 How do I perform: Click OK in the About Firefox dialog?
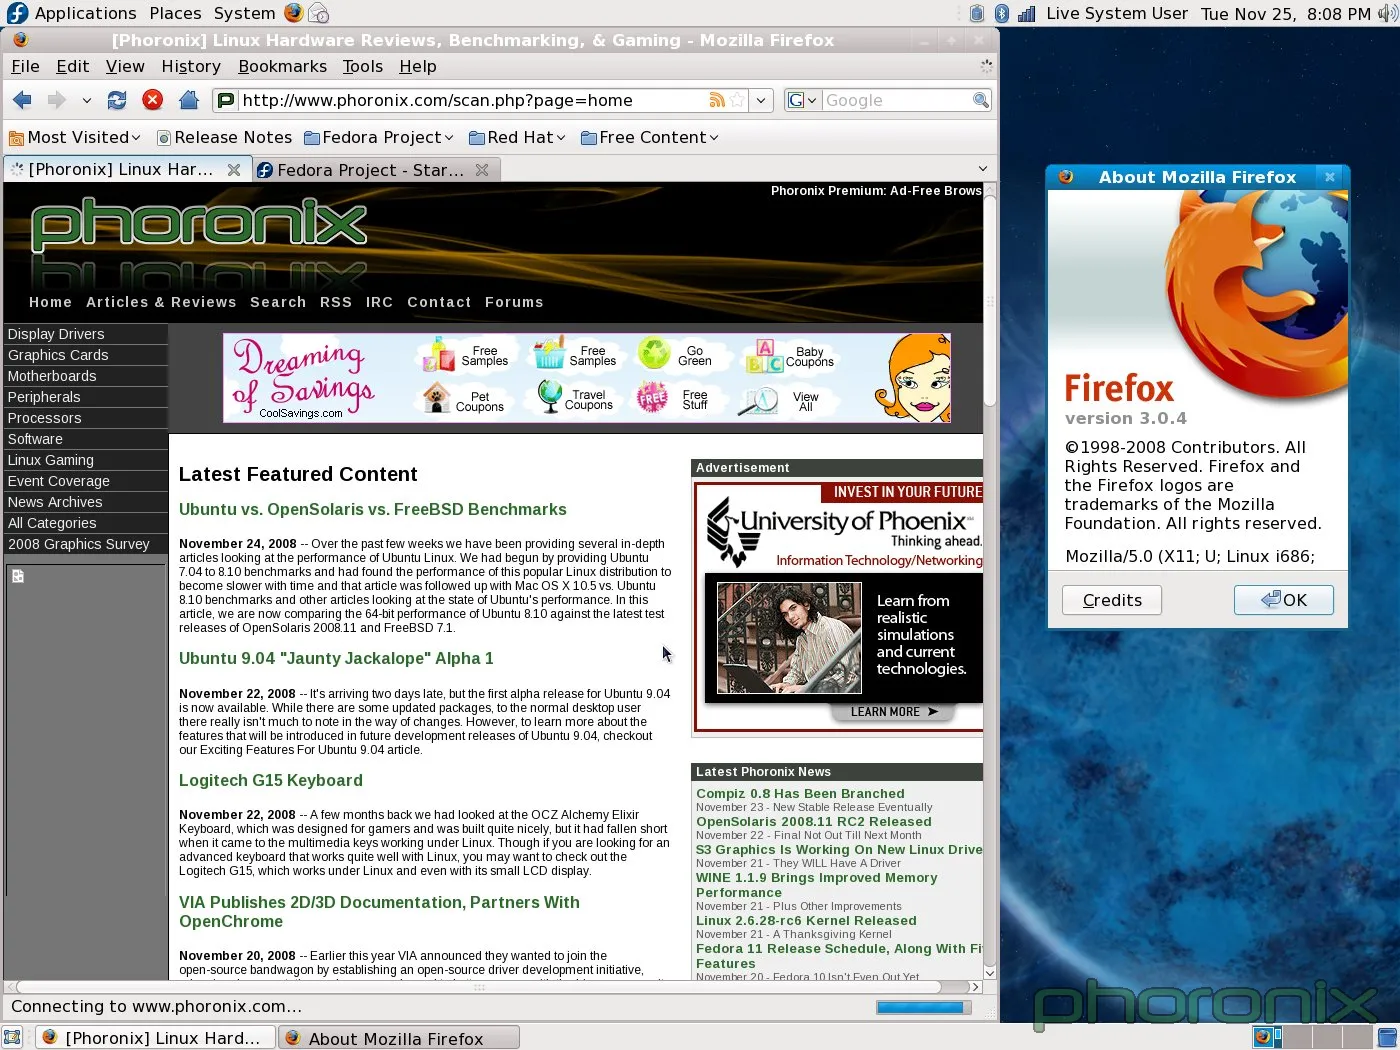point(1284,600)
